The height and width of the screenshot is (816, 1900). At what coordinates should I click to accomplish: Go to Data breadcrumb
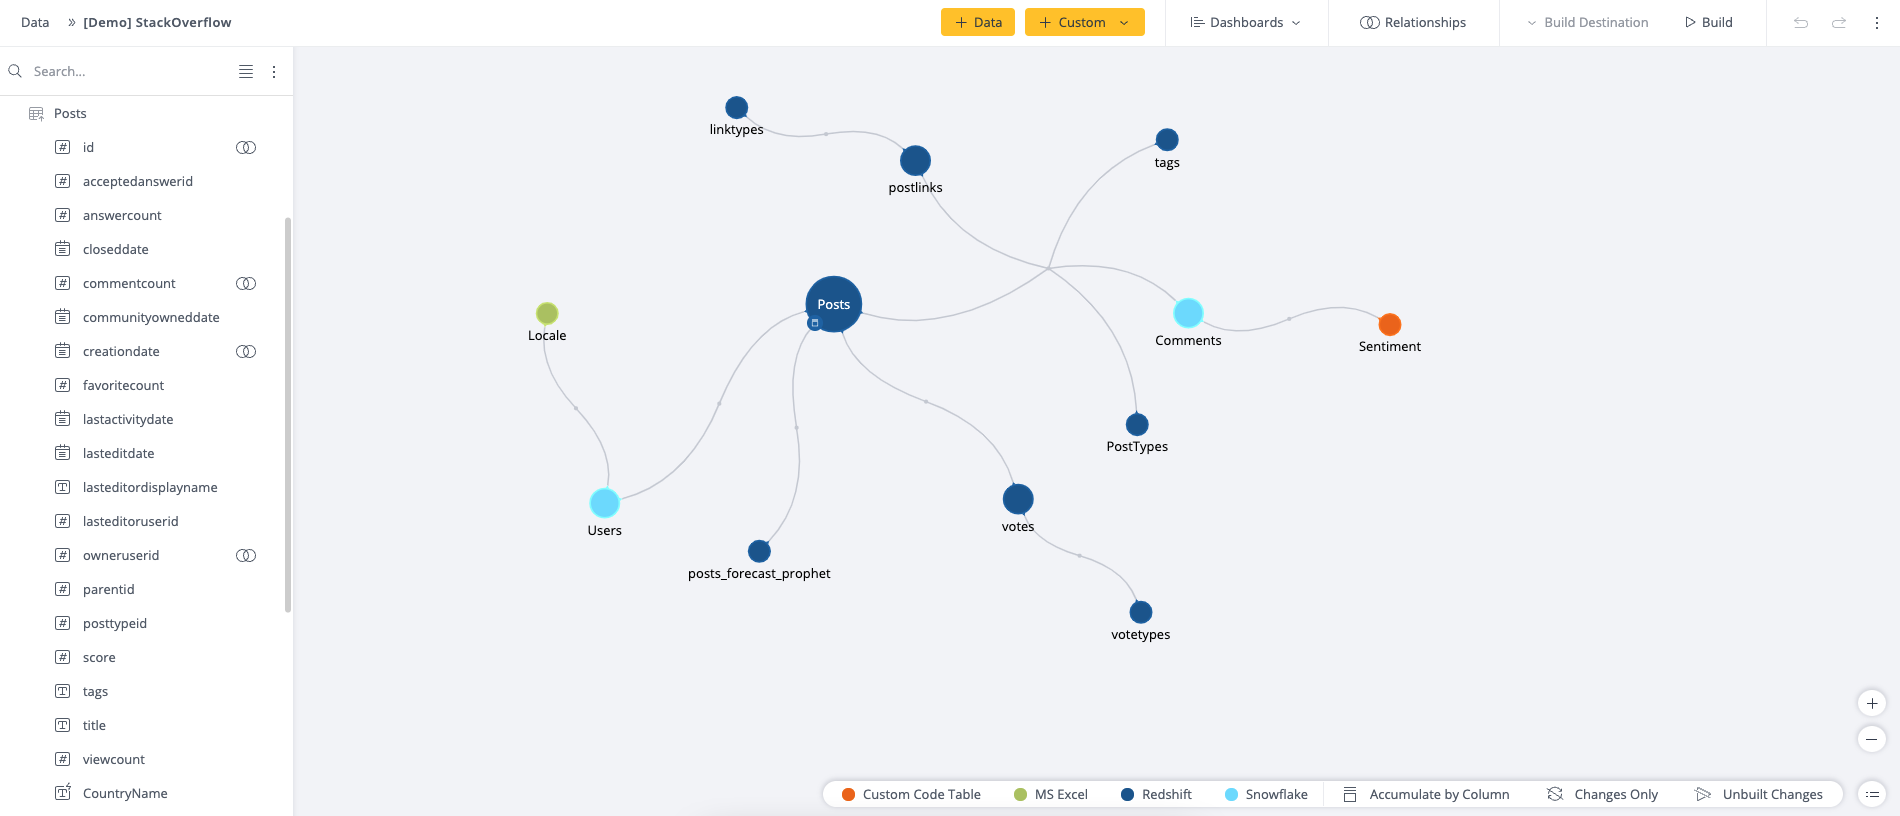35,22
